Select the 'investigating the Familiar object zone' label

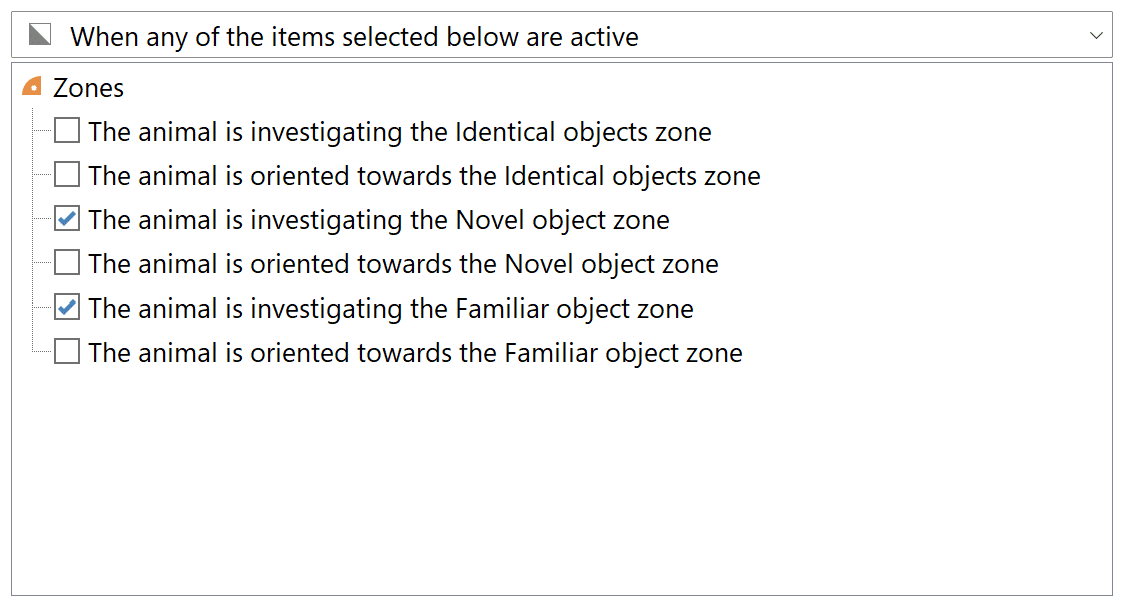390,308
